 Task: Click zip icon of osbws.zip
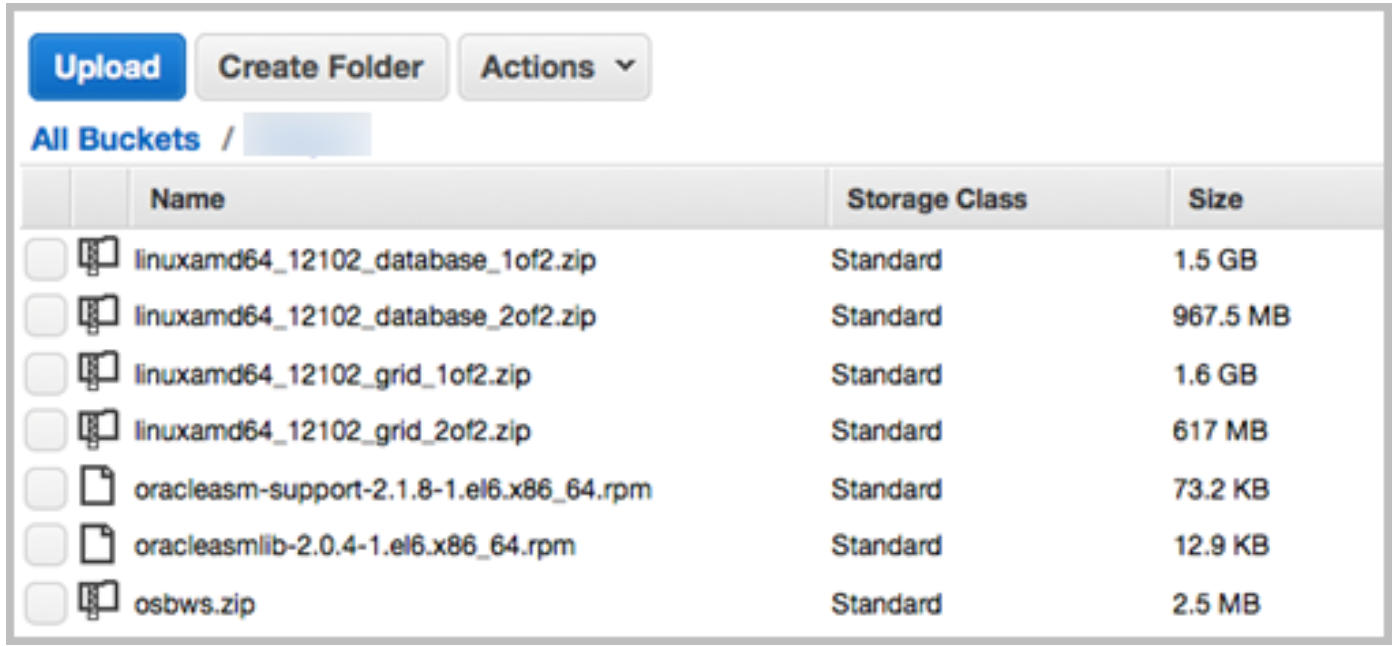98,602
